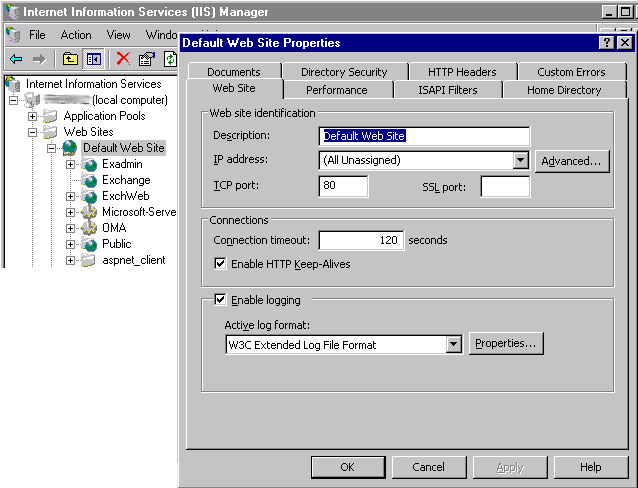Switch to the Performance tab

tap(337, 90)
